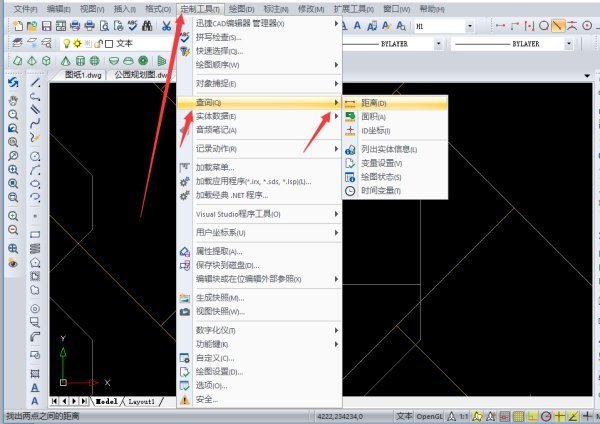
Task: Click 属性提取 menu entry
Action: click(259, 251)
